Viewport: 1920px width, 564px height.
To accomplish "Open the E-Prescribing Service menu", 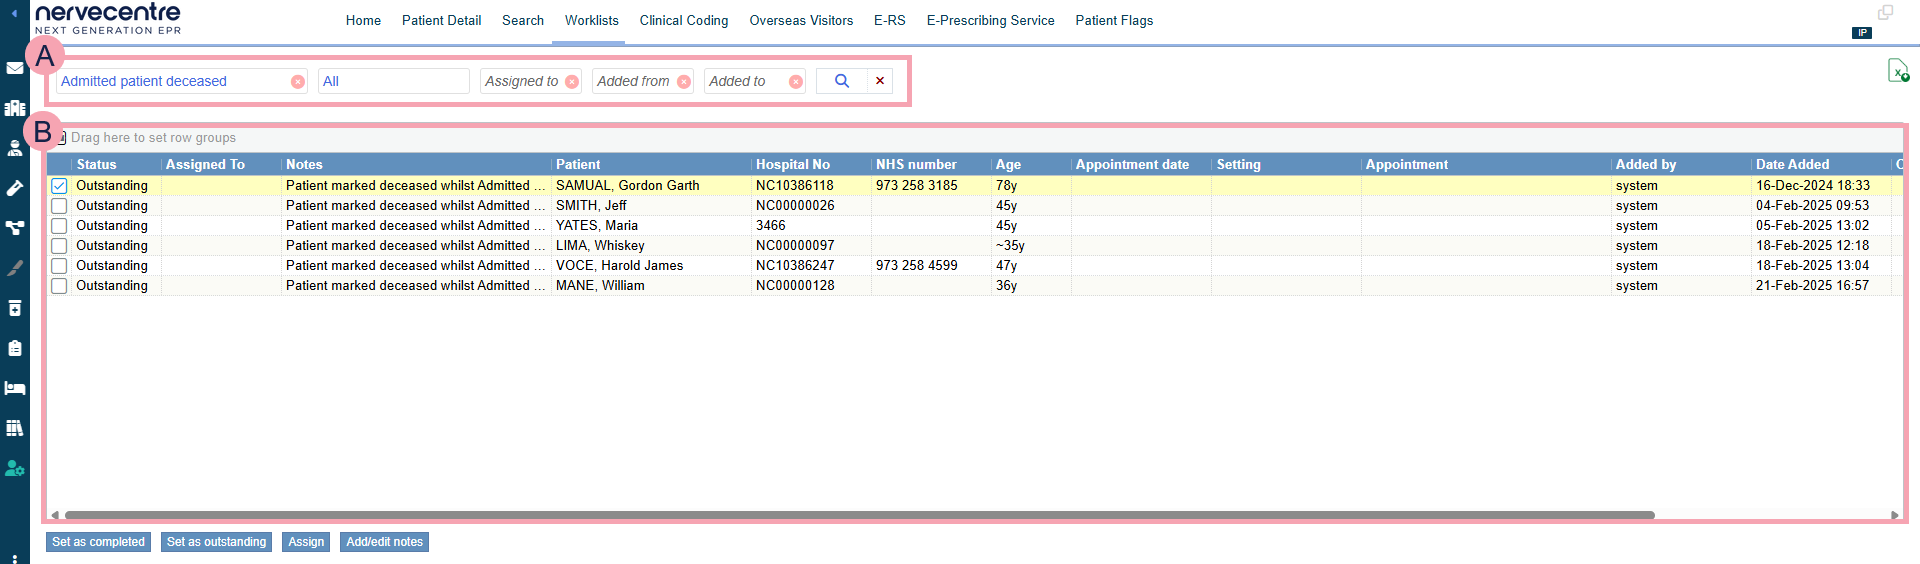I will 990,20.
